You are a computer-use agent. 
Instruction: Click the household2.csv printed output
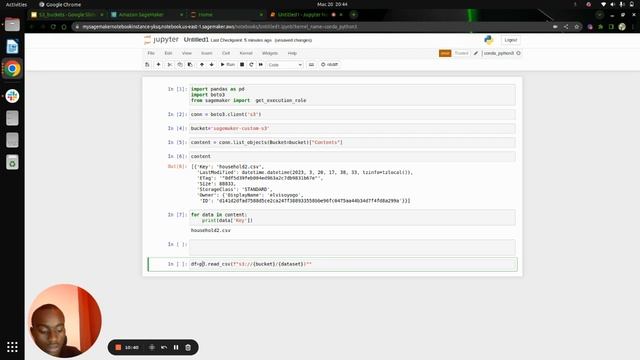(211, 230)
